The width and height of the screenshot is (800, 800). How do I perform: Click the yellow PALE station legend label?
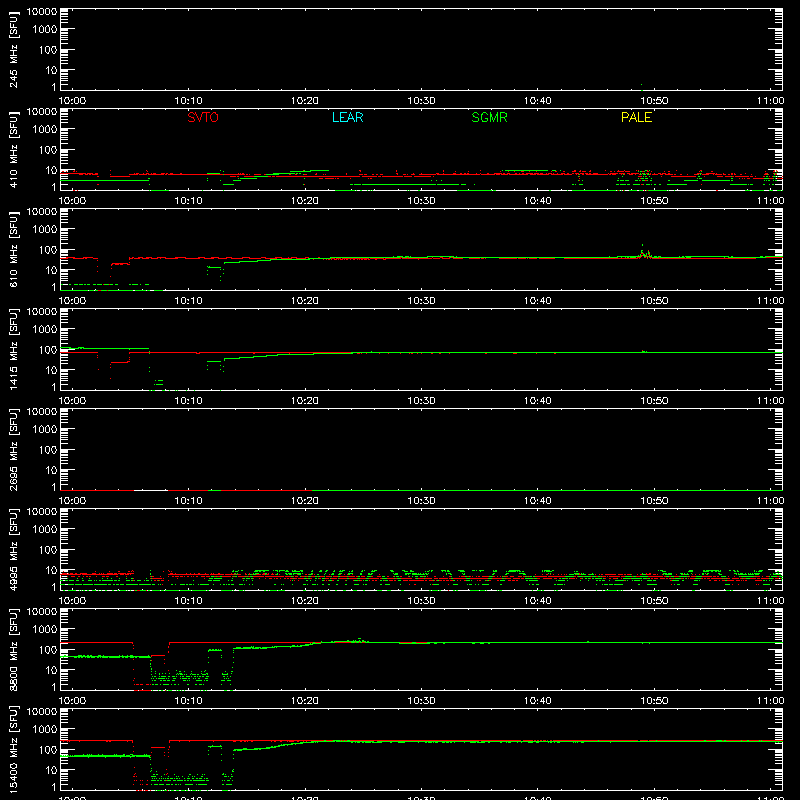(636, 117)
